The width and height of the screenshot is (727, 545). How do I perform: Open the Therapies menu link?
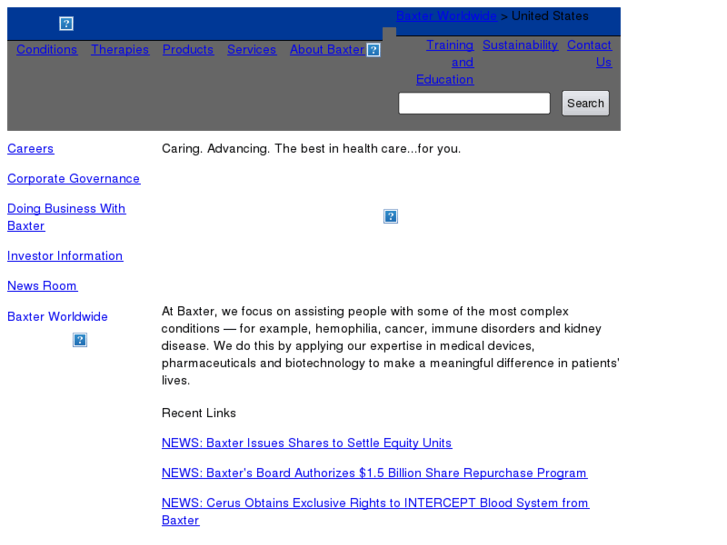tap(120, 50)
